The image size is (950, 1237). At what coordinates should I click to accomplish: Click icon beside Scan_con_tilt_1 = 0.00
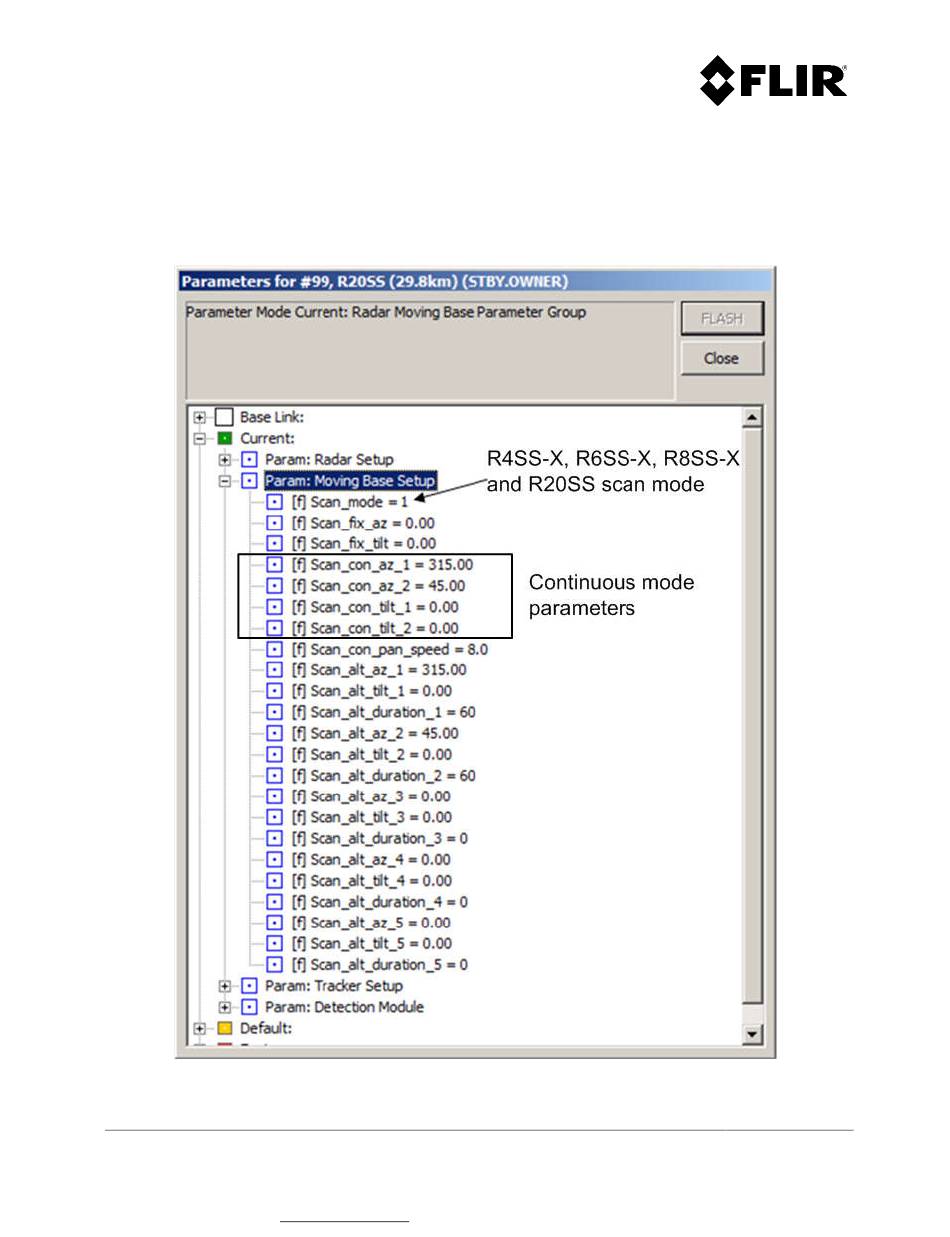click(x=275, y=607)
